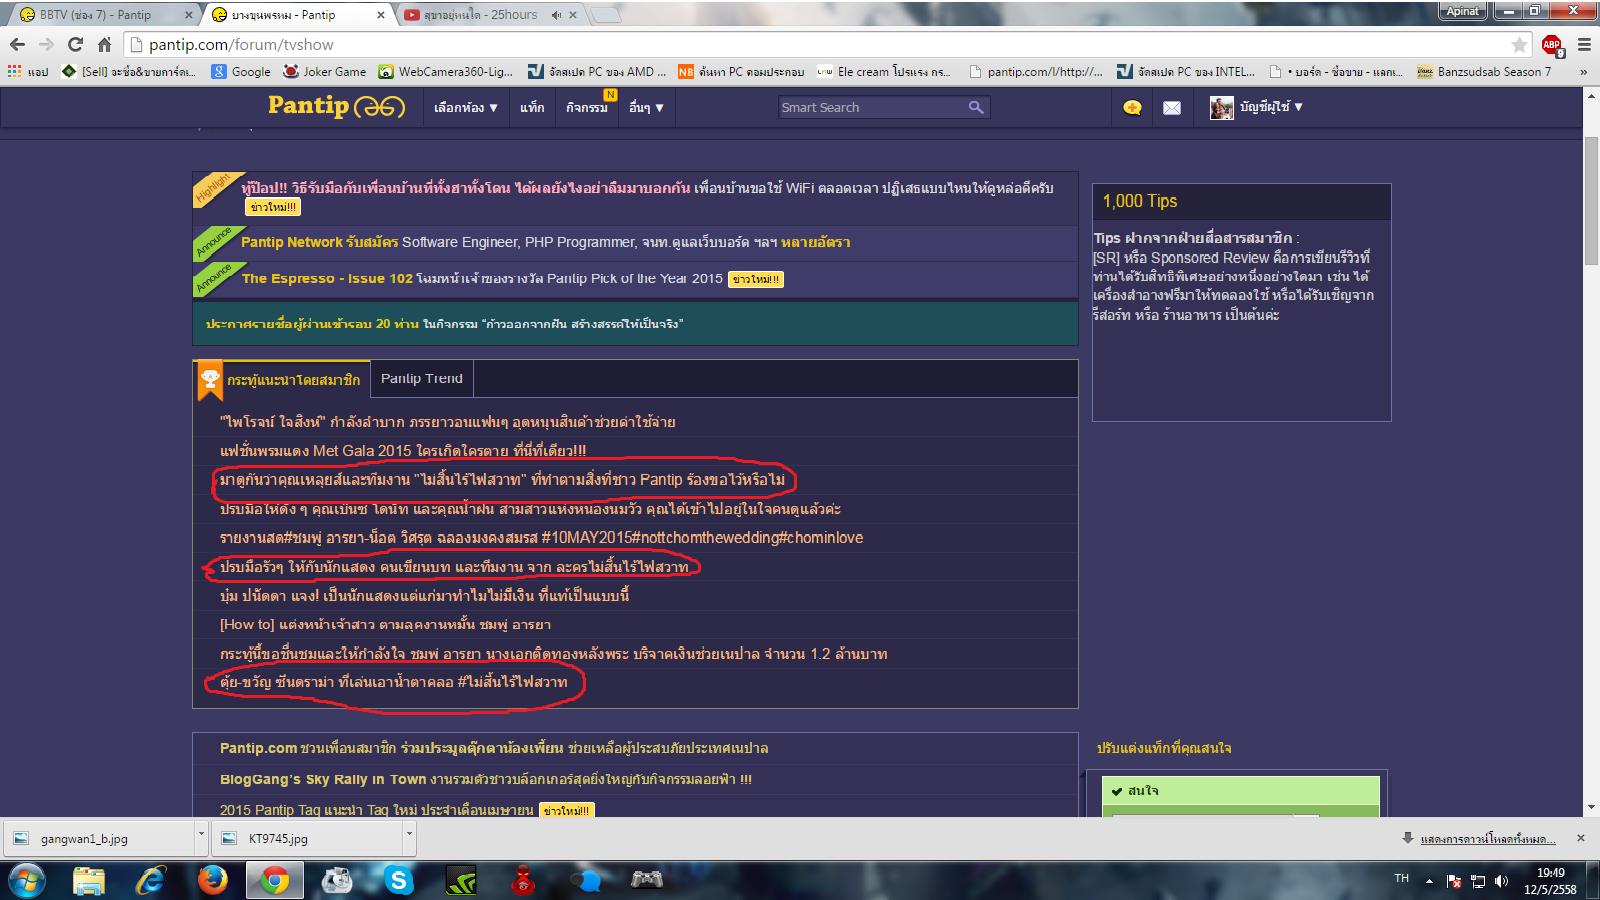1600x900 pixels.
Task: Open the messages envelope icon
Action: (1172, 107)
